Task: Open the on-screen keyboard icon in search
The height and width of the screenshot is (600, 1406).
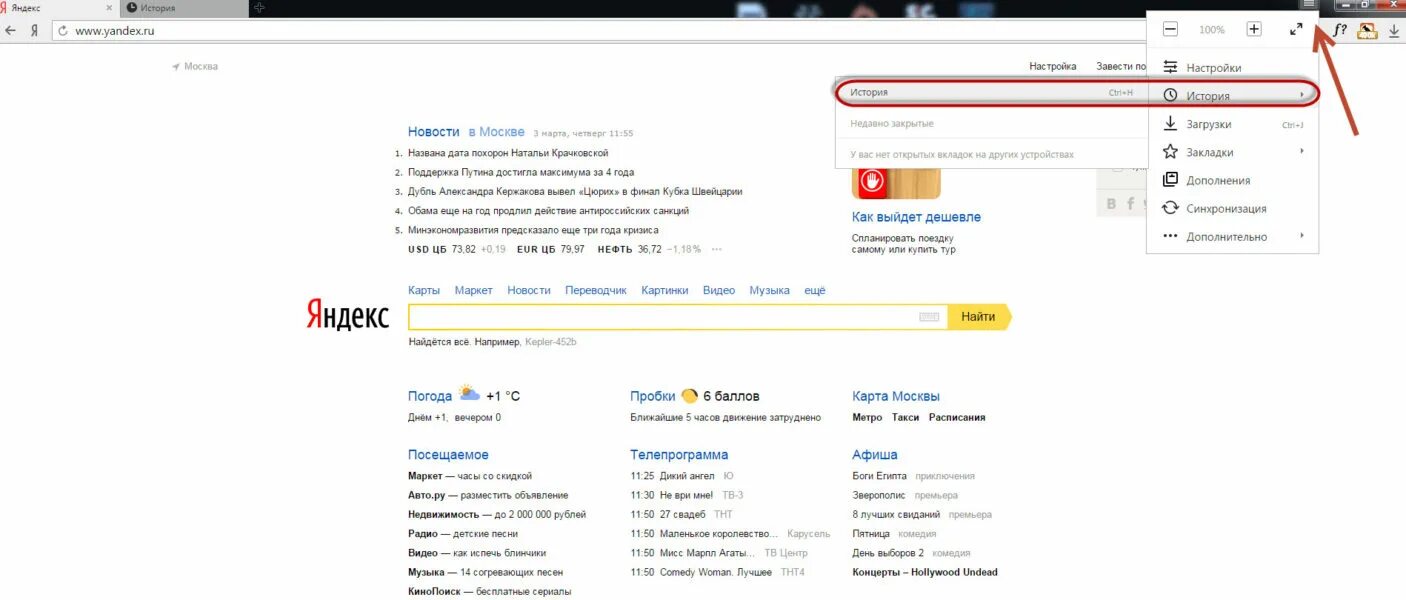Action: pyautogui.click(x=929, y=317)
